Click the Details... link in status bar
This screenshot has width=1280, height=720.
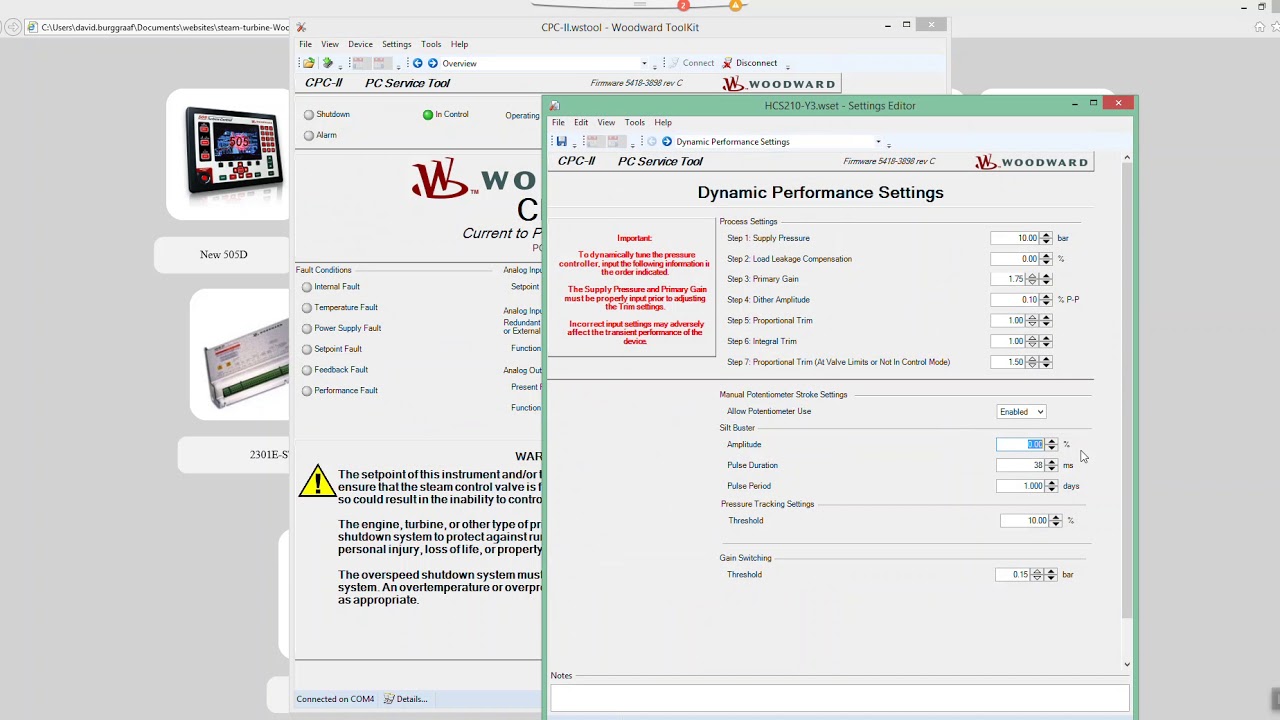point(405,699)
